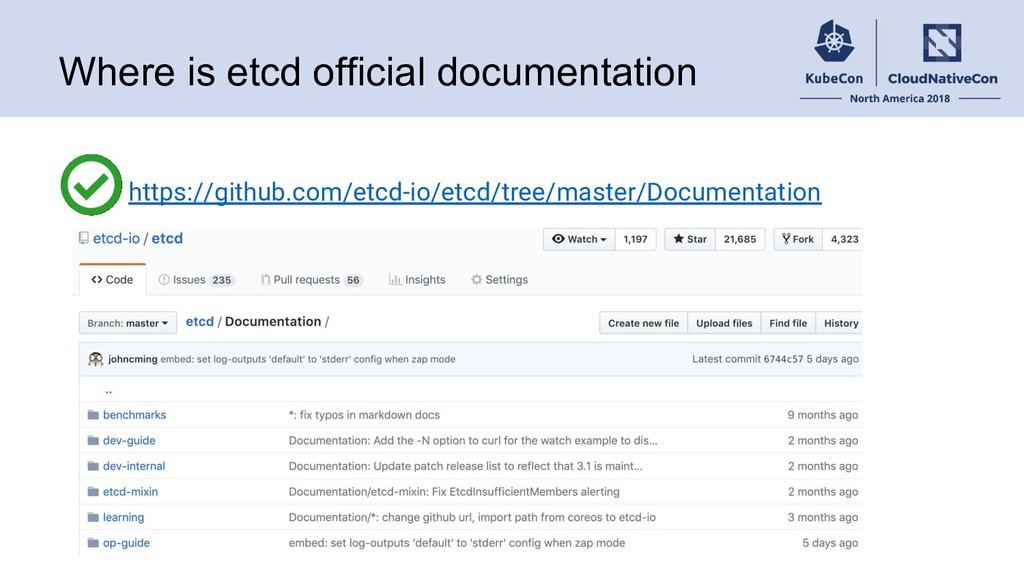Click the Issues tab exclamation circle icon
Image resolution: width=1024 pixels, height=576 pixels.
(164, 280)
